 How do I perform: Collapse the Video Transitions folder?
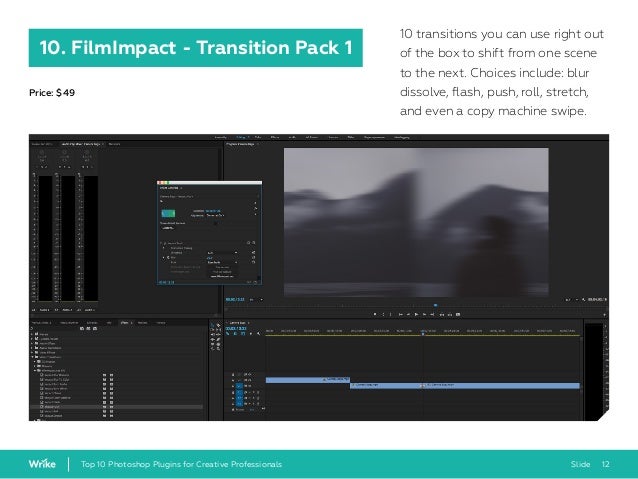(x=33, y=357)
